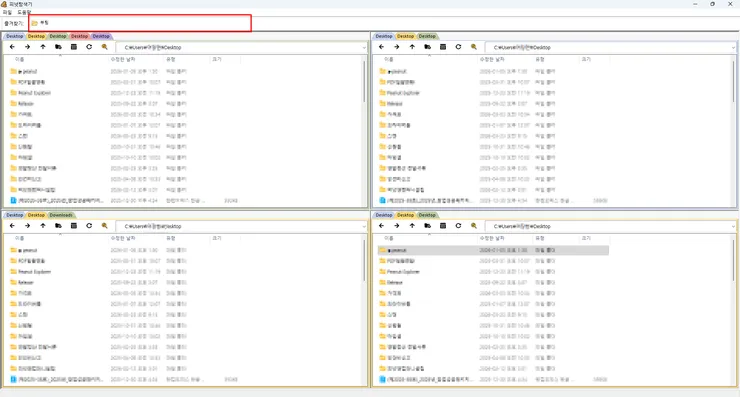Go back in the bottom-right pane
This screenshot has height=397, width=740.
pos(381,226)
